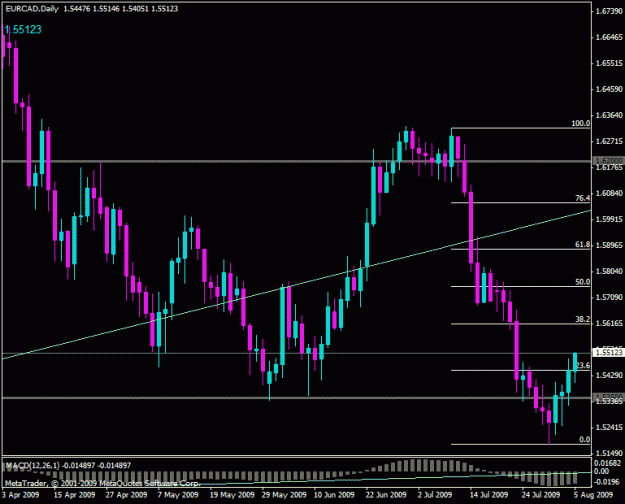The width and height of the screenshot is (625, 504).
Task: Click the 61.8 Fibonacci level label
Action: [x=582, y=244]
